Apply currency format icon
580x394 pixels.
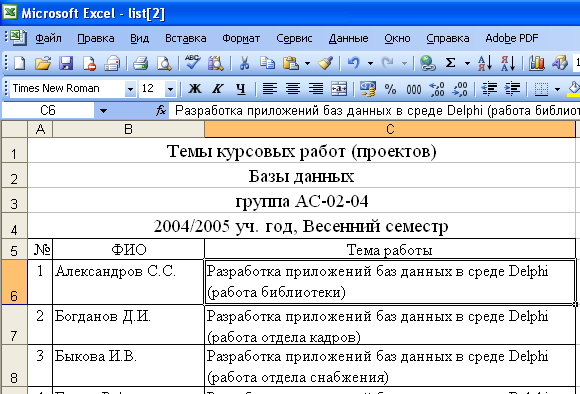pyautogui.click(x=367, y=89)
